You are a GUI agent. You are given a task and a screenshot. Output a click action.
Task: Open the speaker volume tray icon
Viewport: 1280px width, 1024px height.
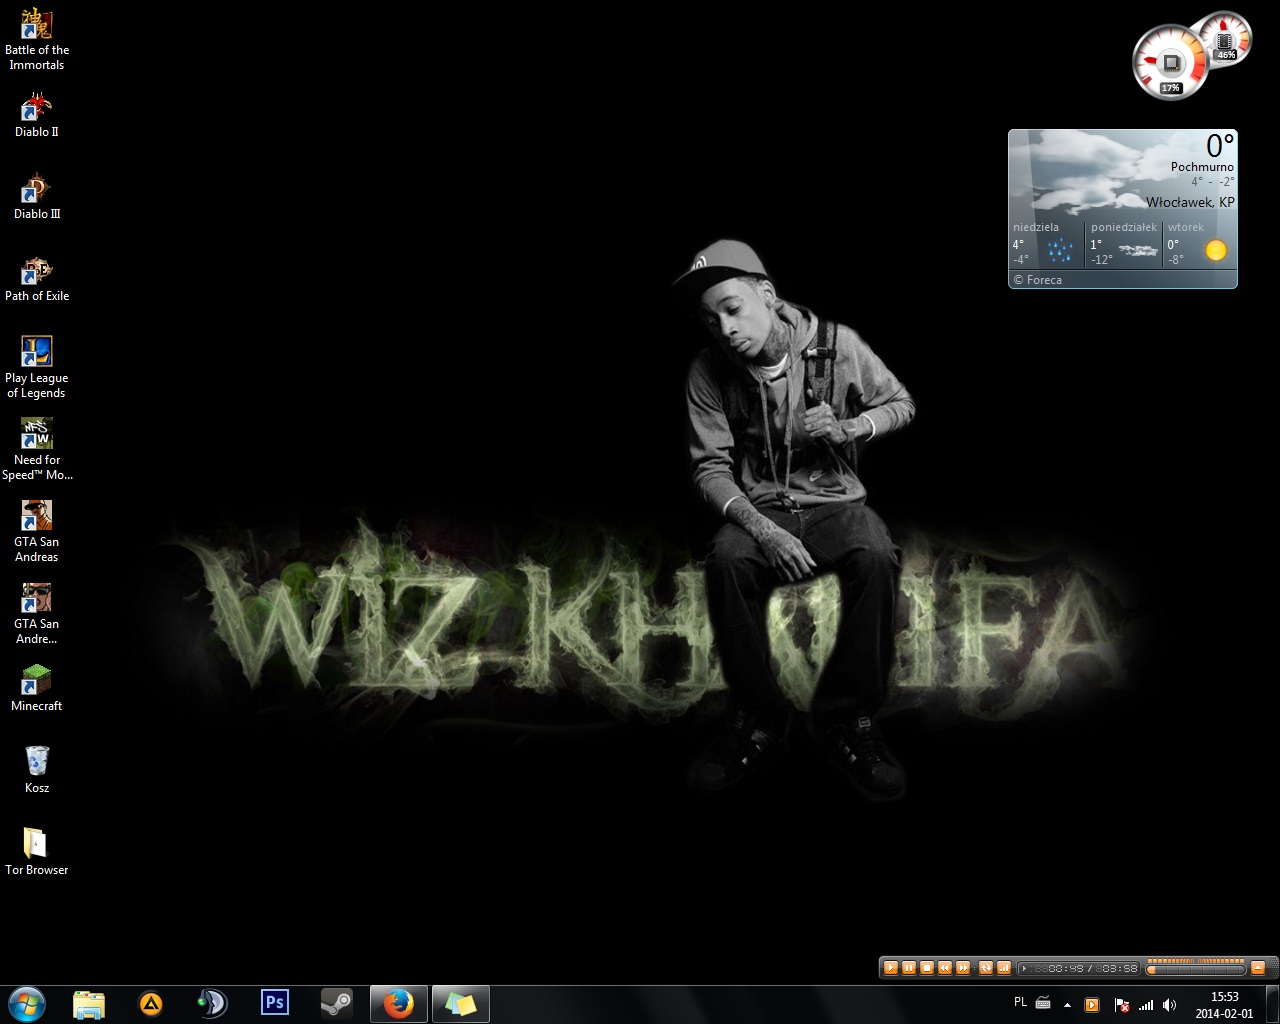pos(1169,1005)
